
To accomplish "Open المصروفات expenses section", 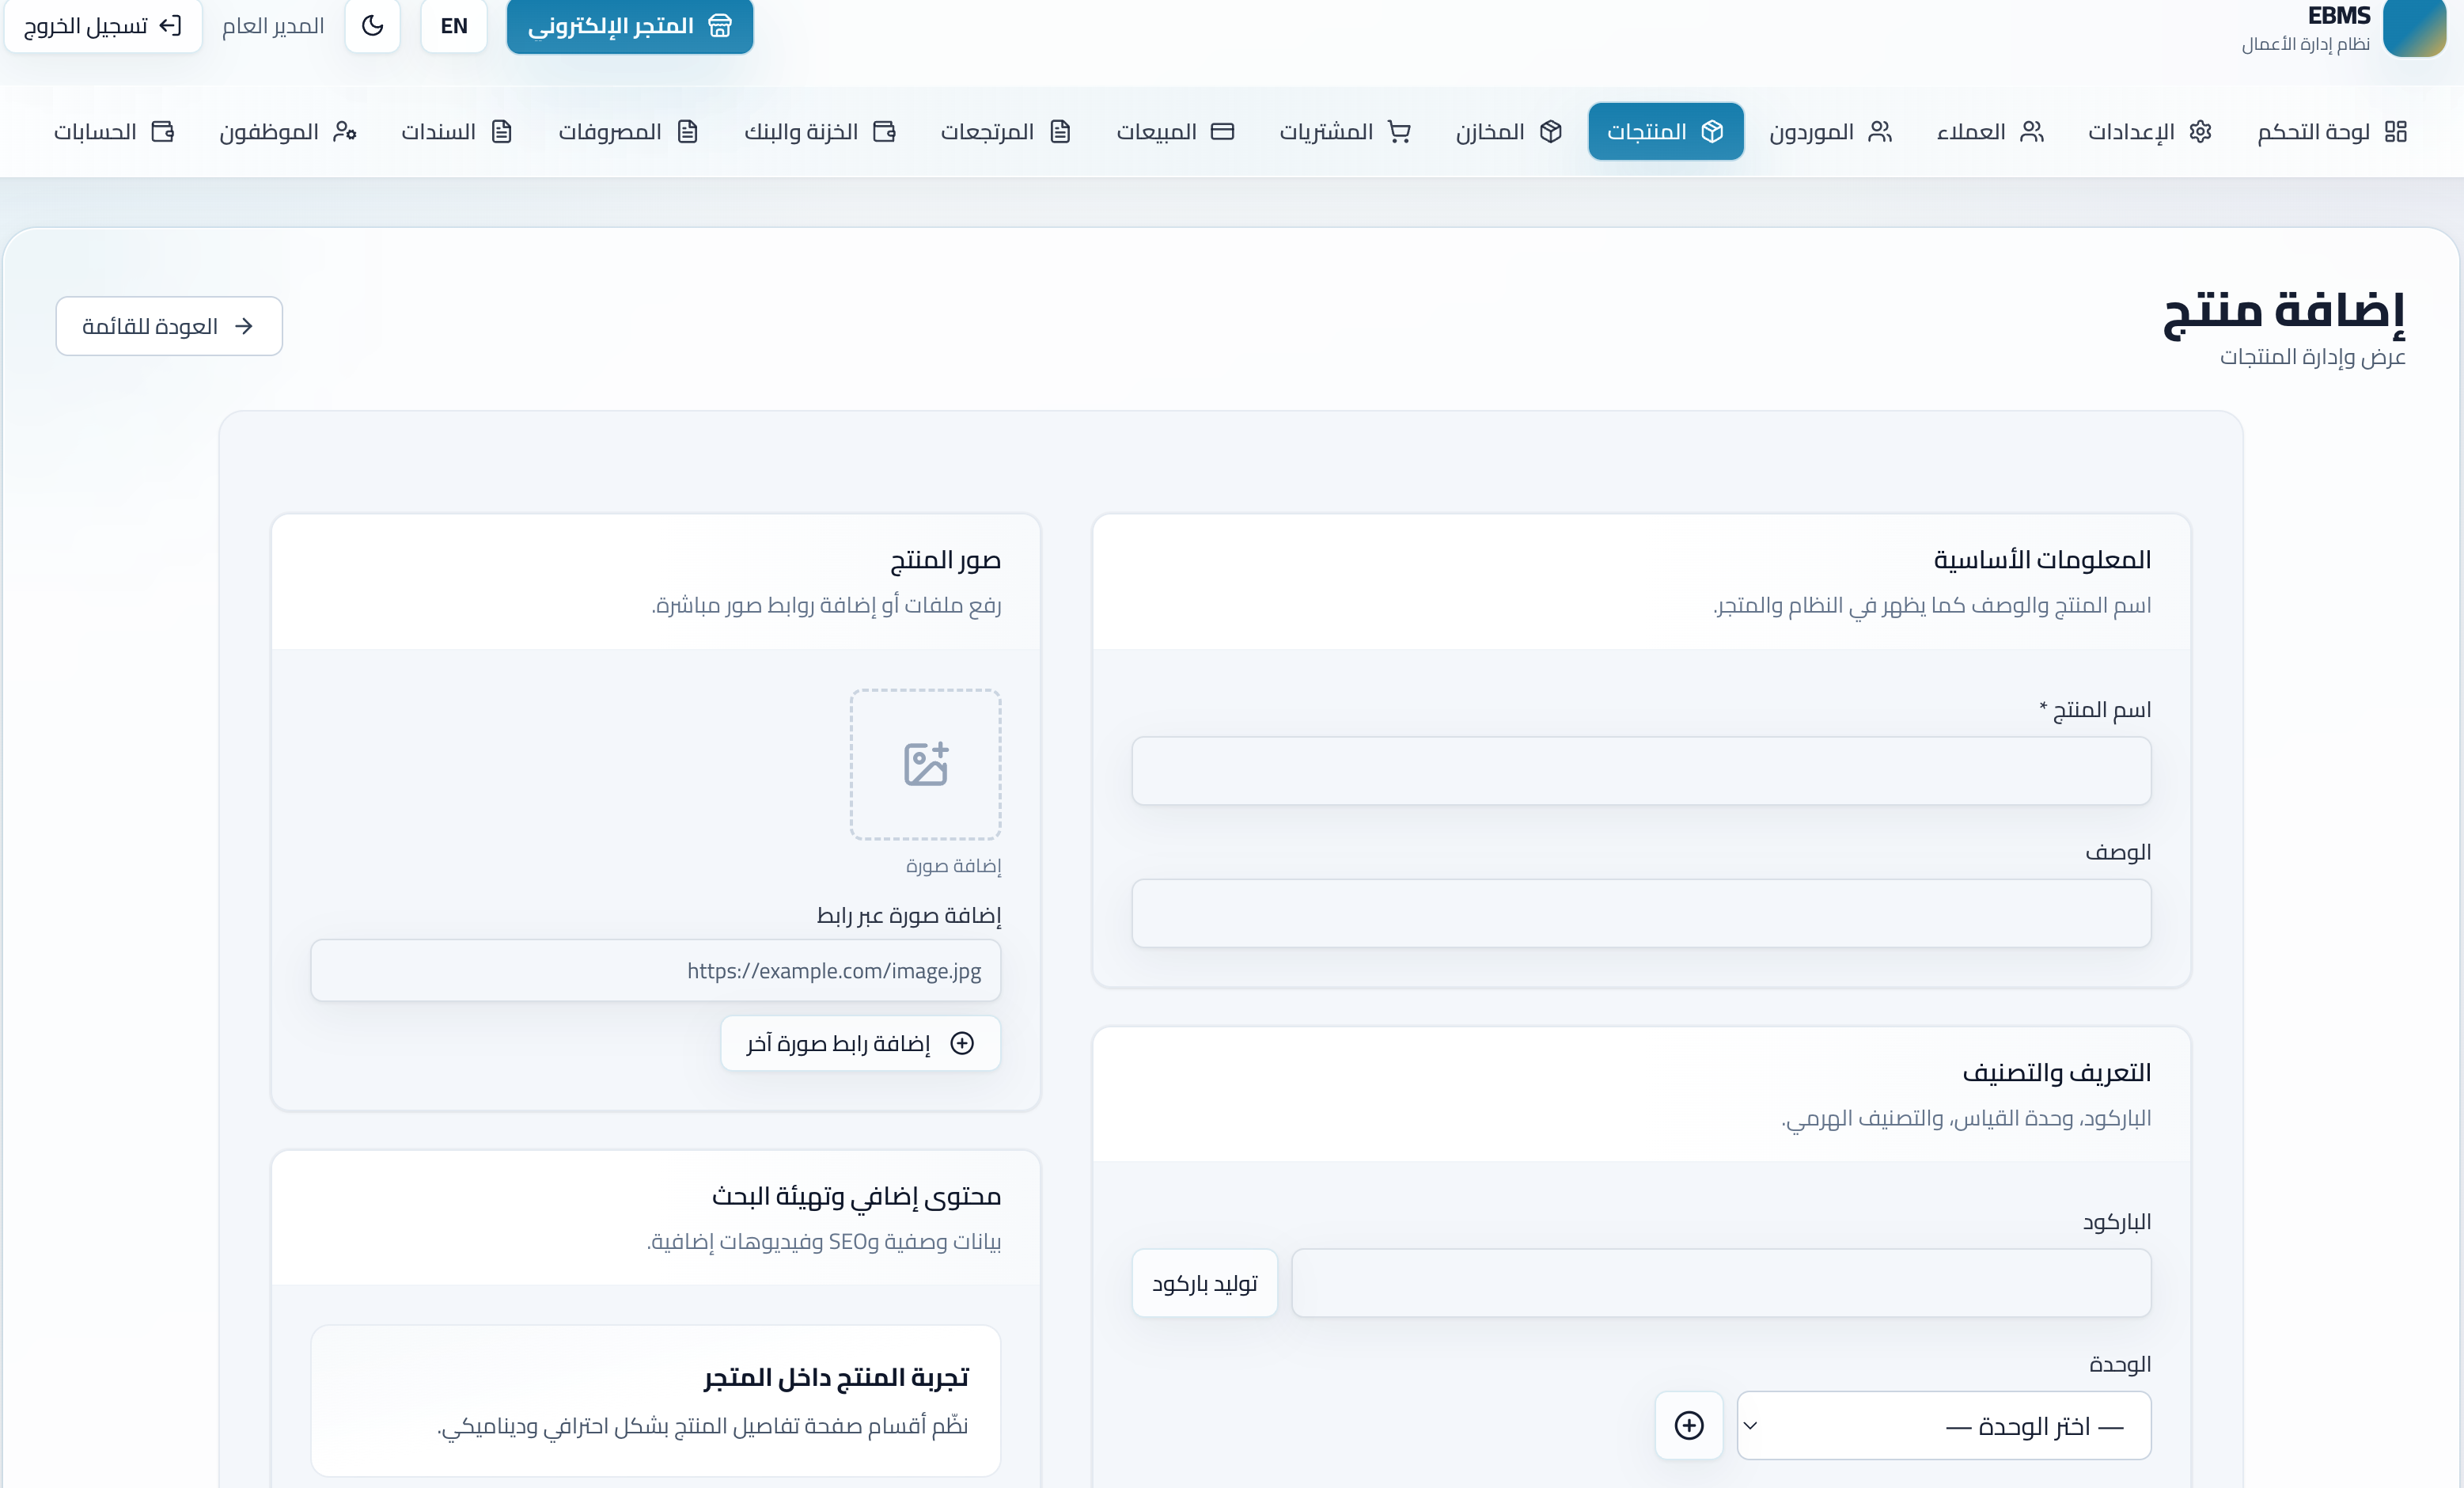I will point(628,132).
